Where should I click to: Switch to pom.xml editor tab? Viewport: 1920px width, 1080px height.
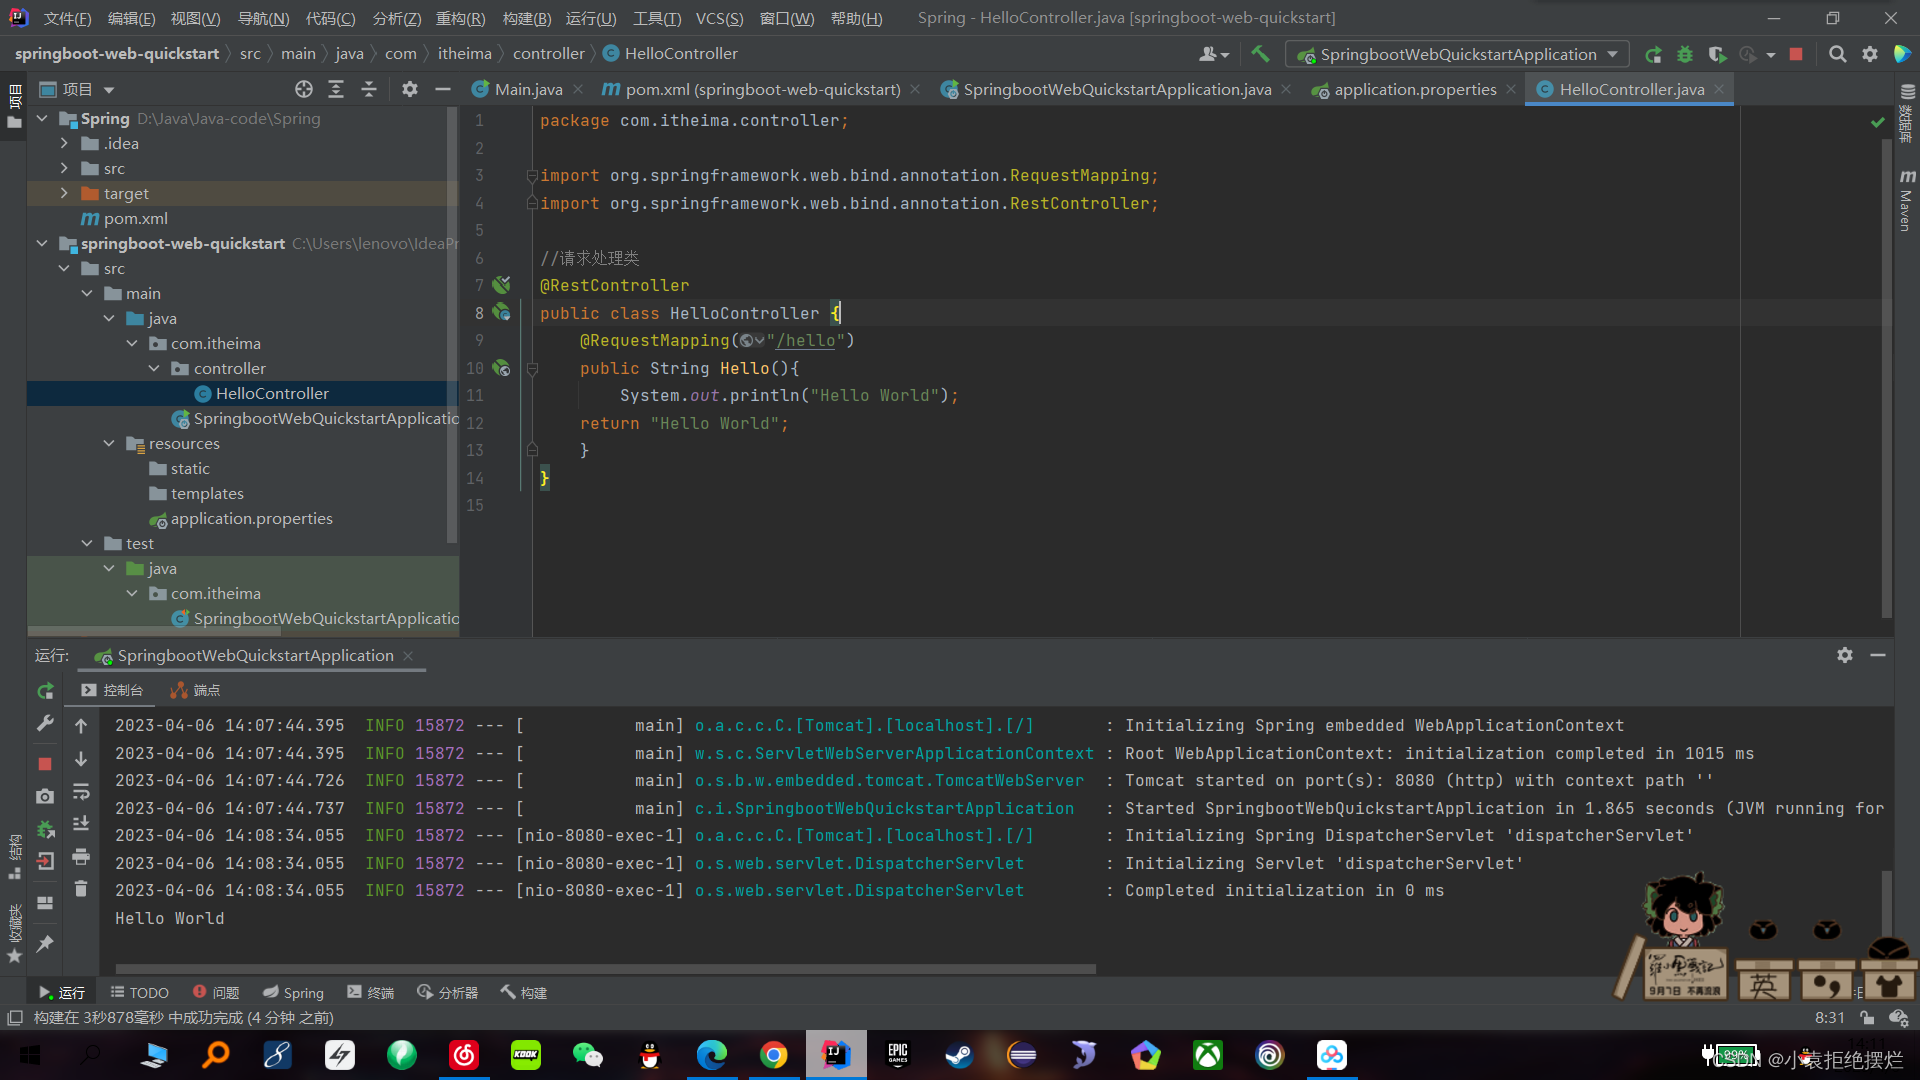(x=762, y=89)
